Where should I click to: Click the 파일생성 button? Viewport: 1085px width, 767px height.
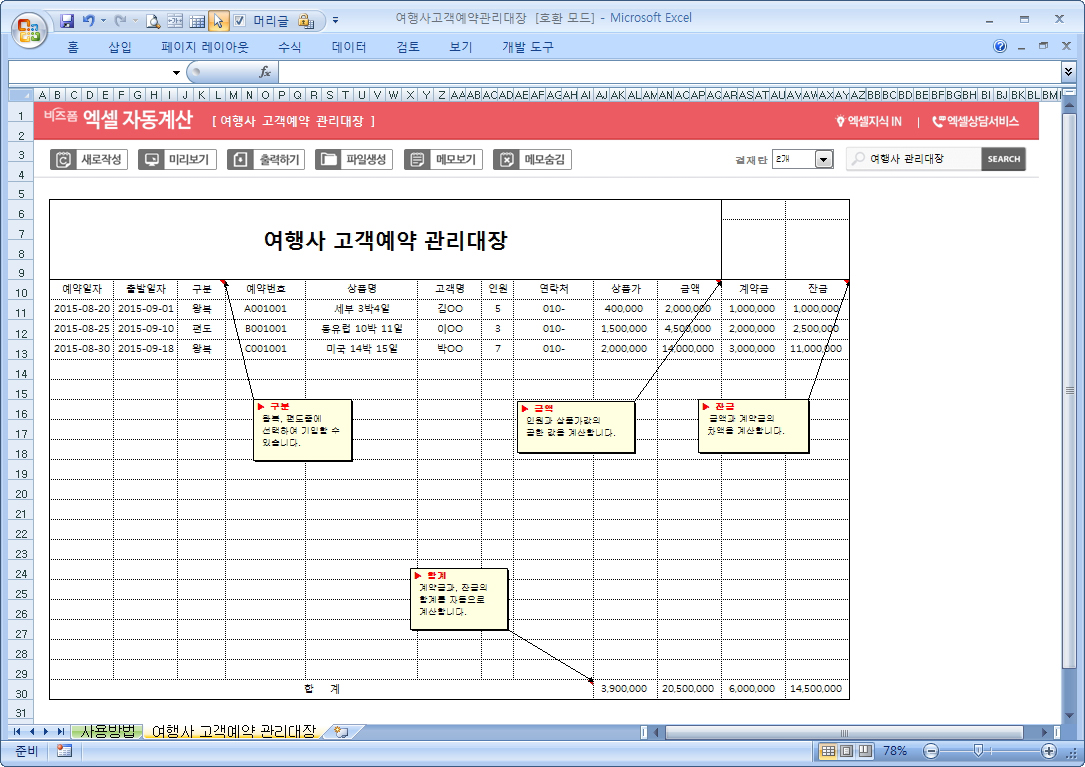[354, 159]
